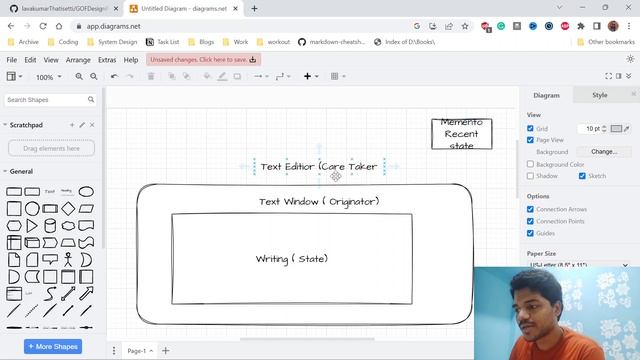Enable the Background Color checkbox
This screenshot has height=360, width=640.
530,164
